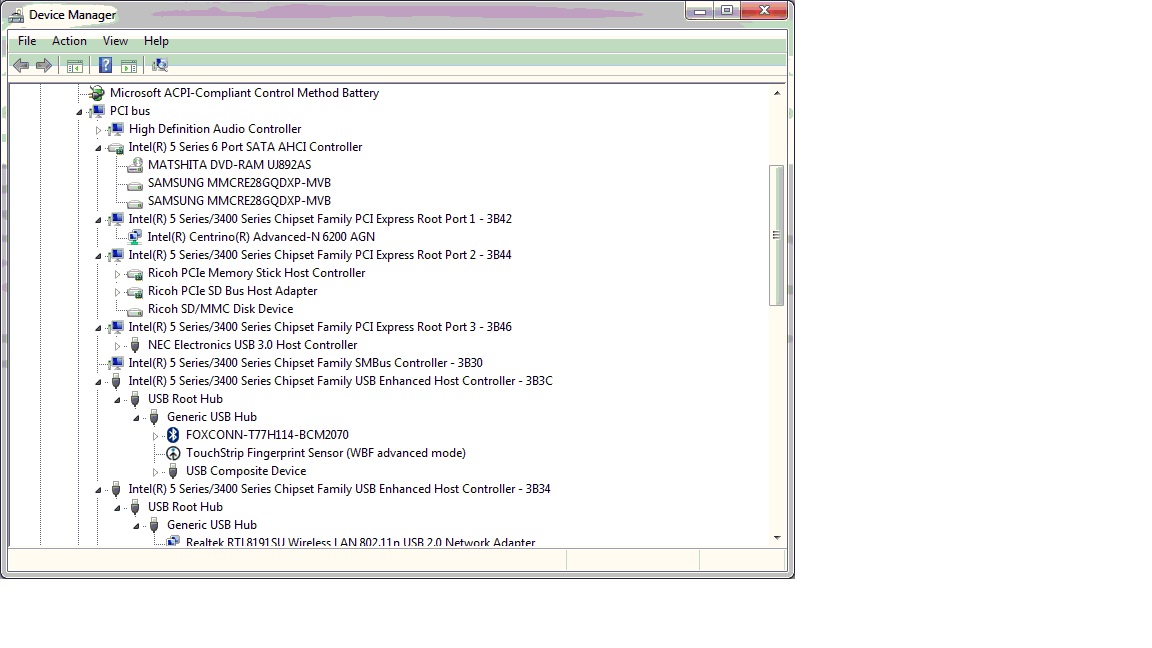
Task: Click the USB Composite Device plug icon
Action: pos(173,471)
